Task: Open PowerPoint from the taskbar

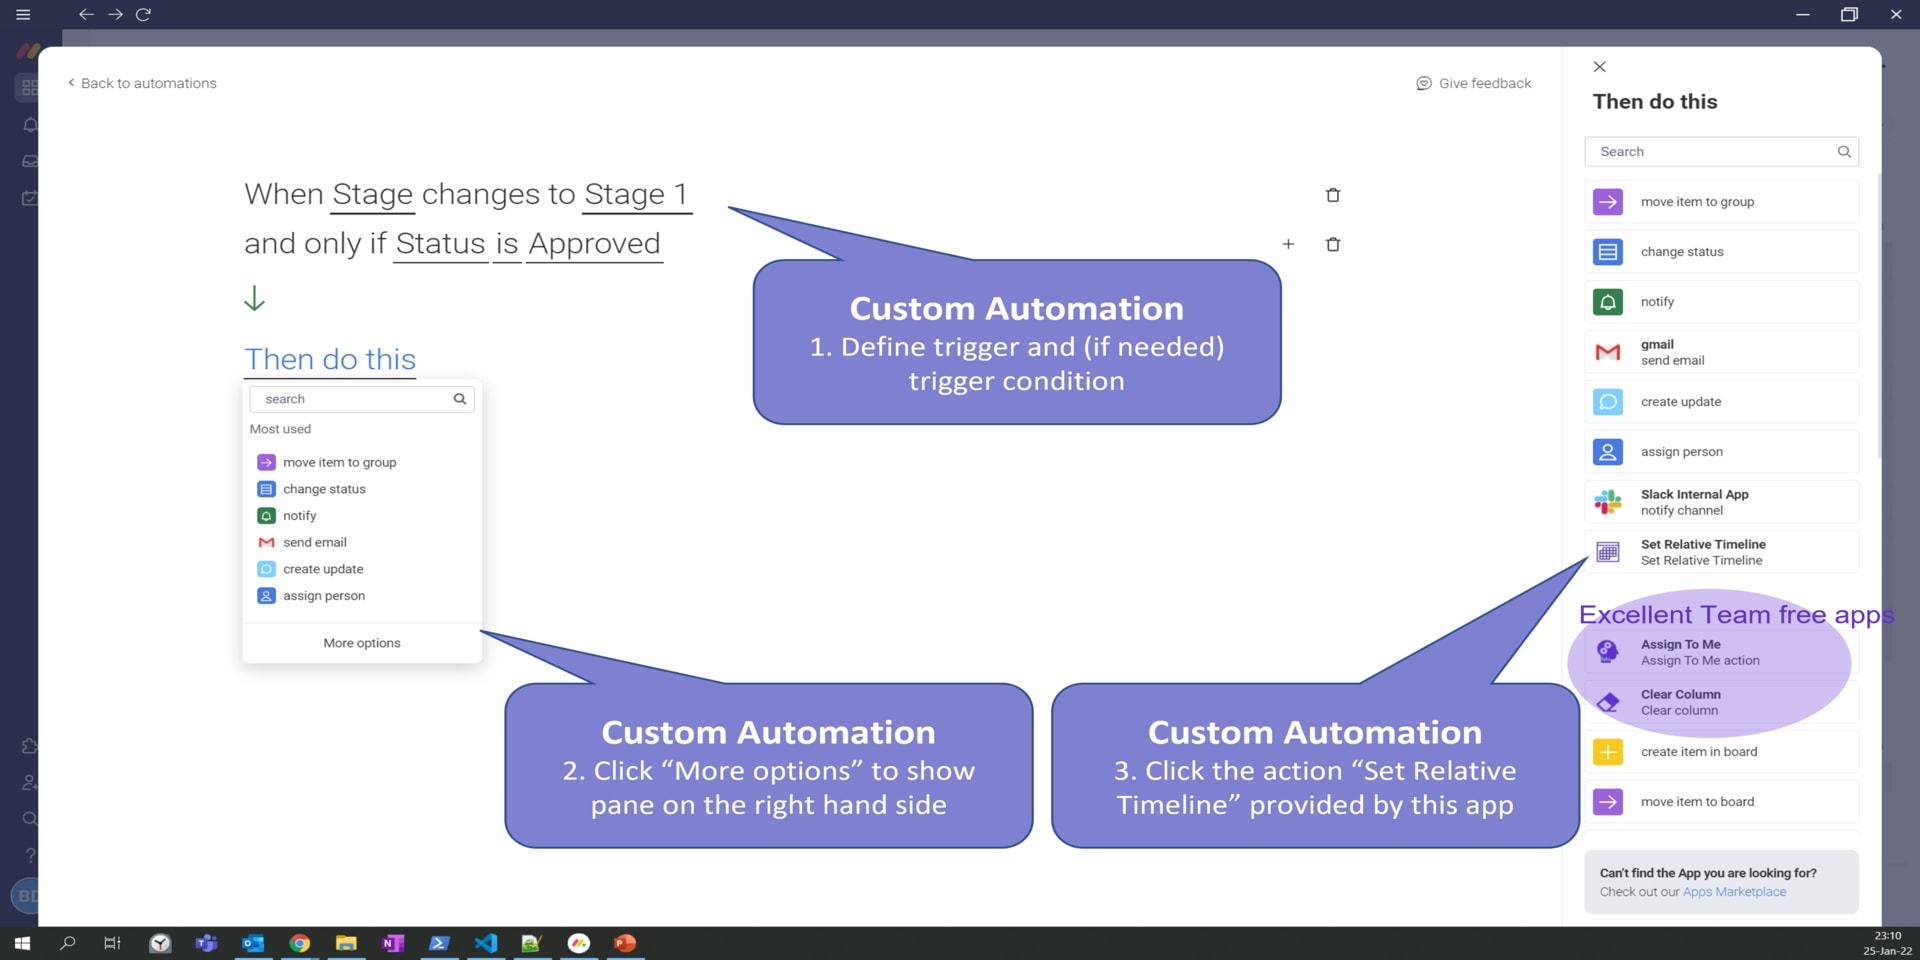Action: tap(625, 943)
